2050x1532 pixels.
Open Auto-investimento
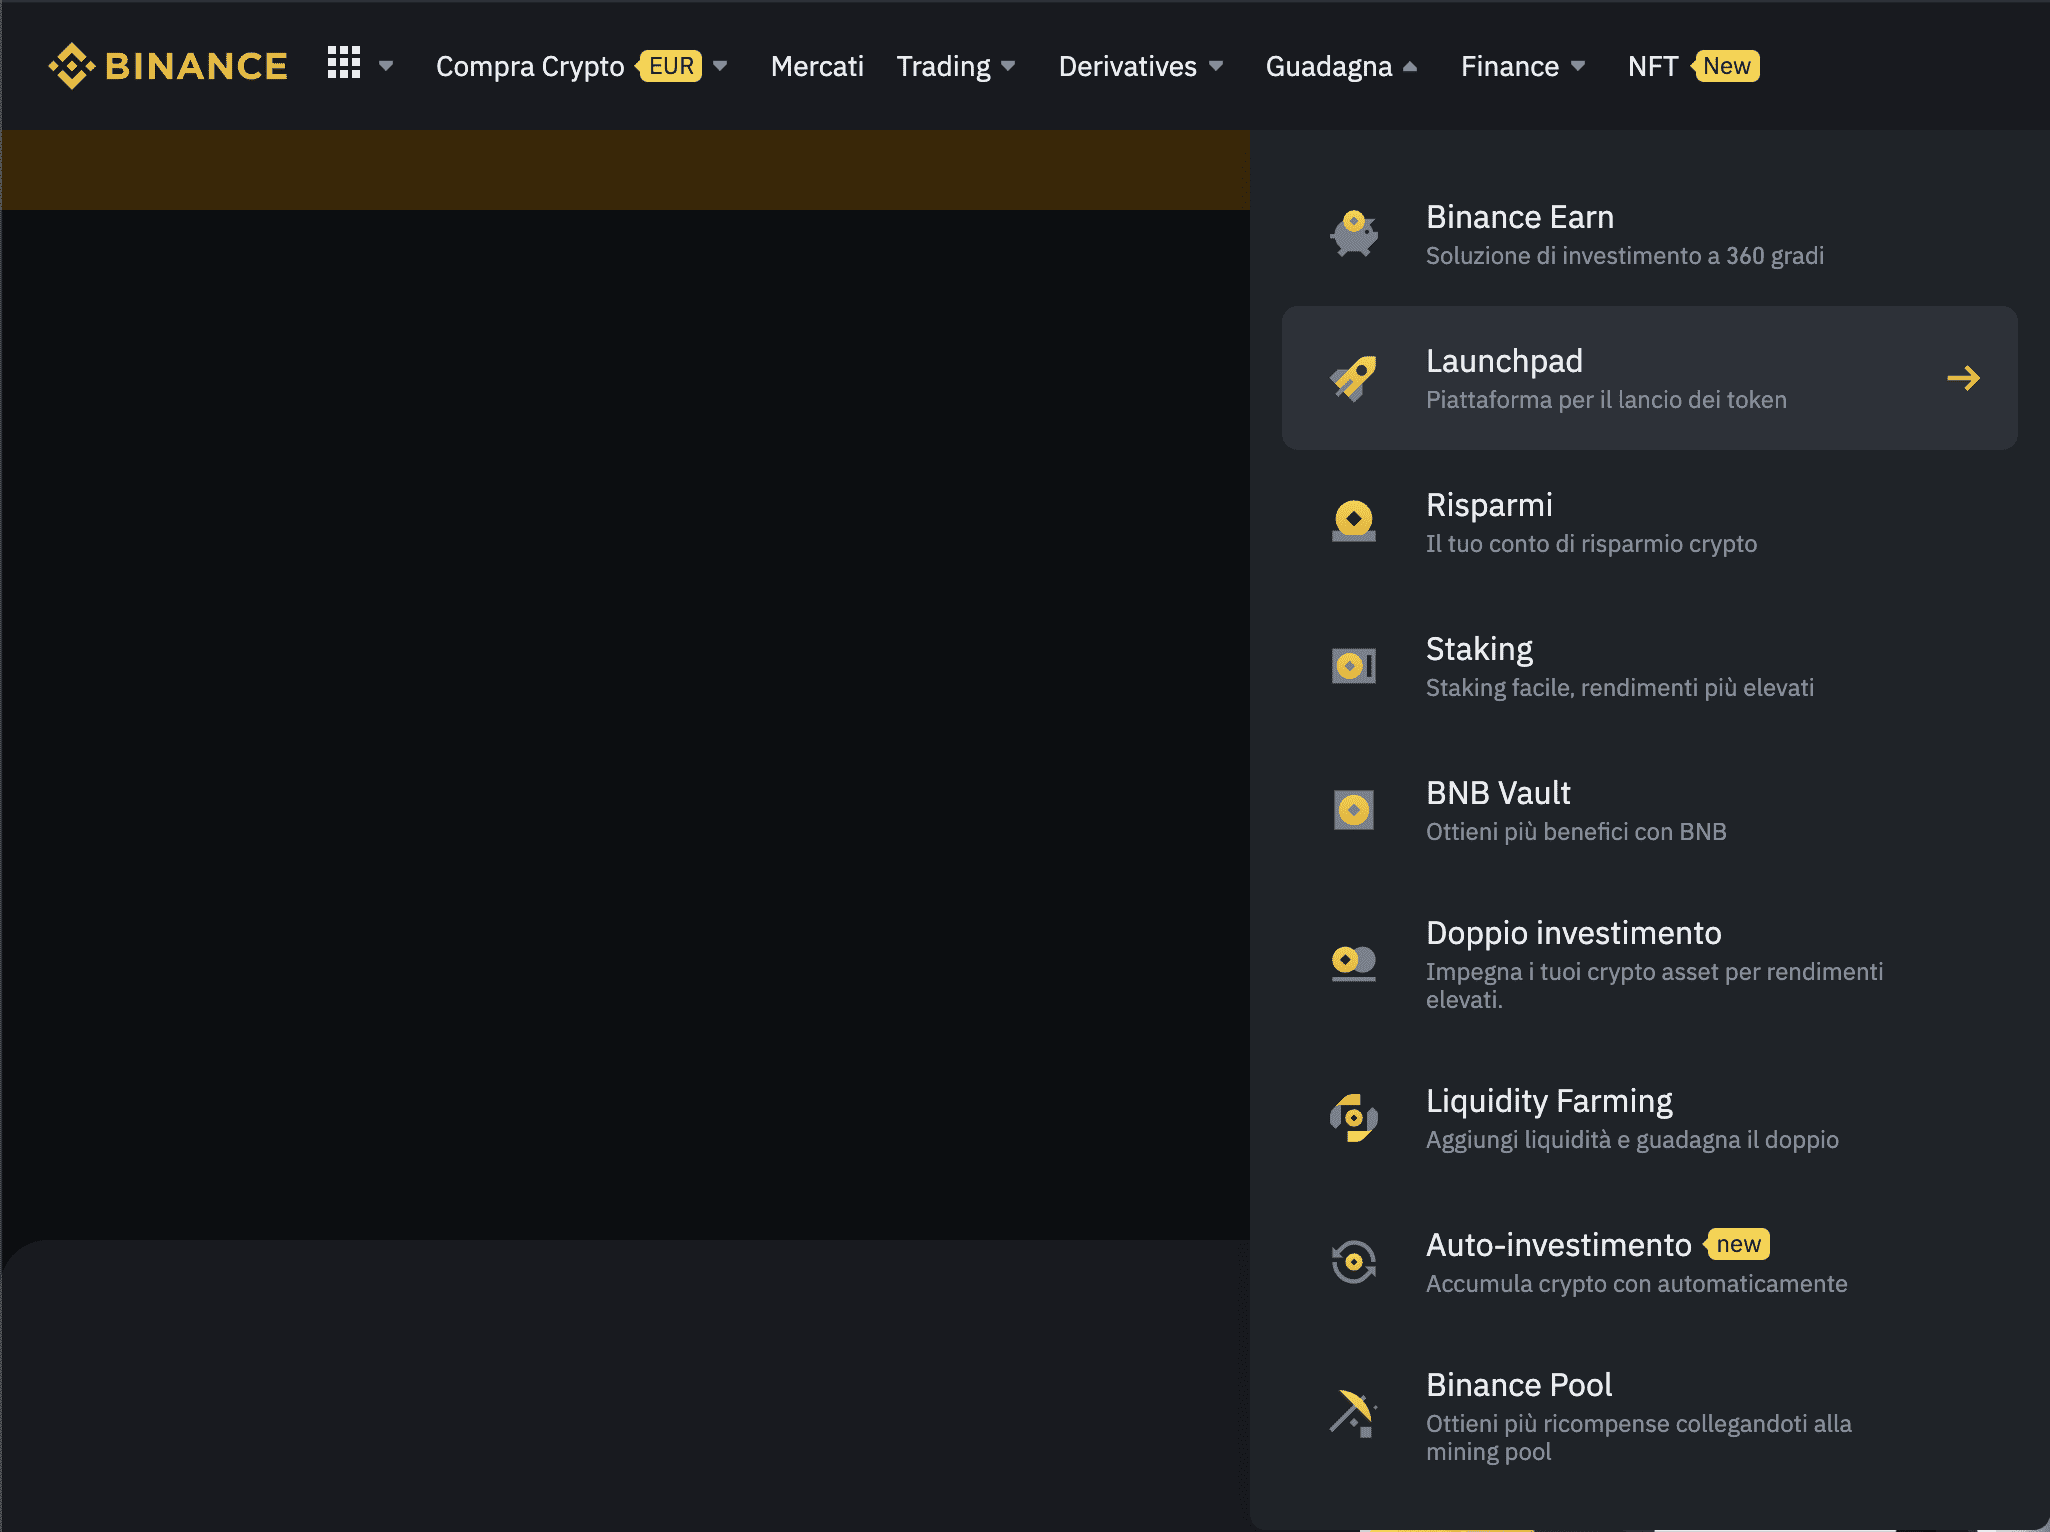pos(1650,1262)
